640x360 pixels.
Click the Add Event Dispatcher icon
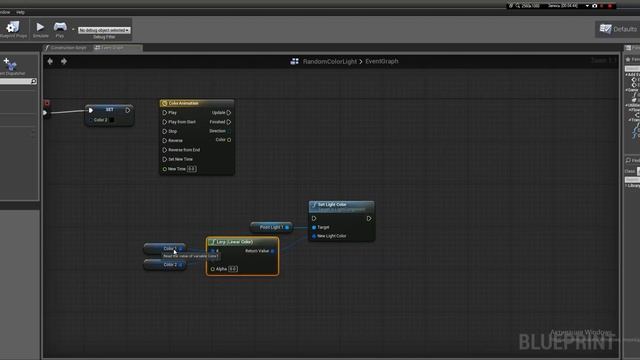pyautogui.click(x=10, y=64)
